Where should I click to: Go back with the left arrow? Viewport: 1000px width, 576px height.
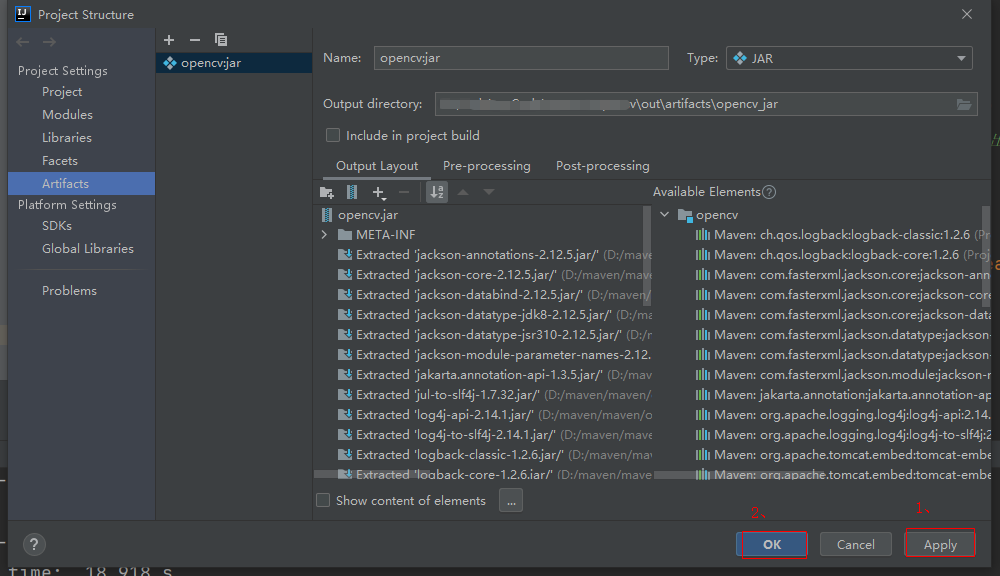pos(23,42)
